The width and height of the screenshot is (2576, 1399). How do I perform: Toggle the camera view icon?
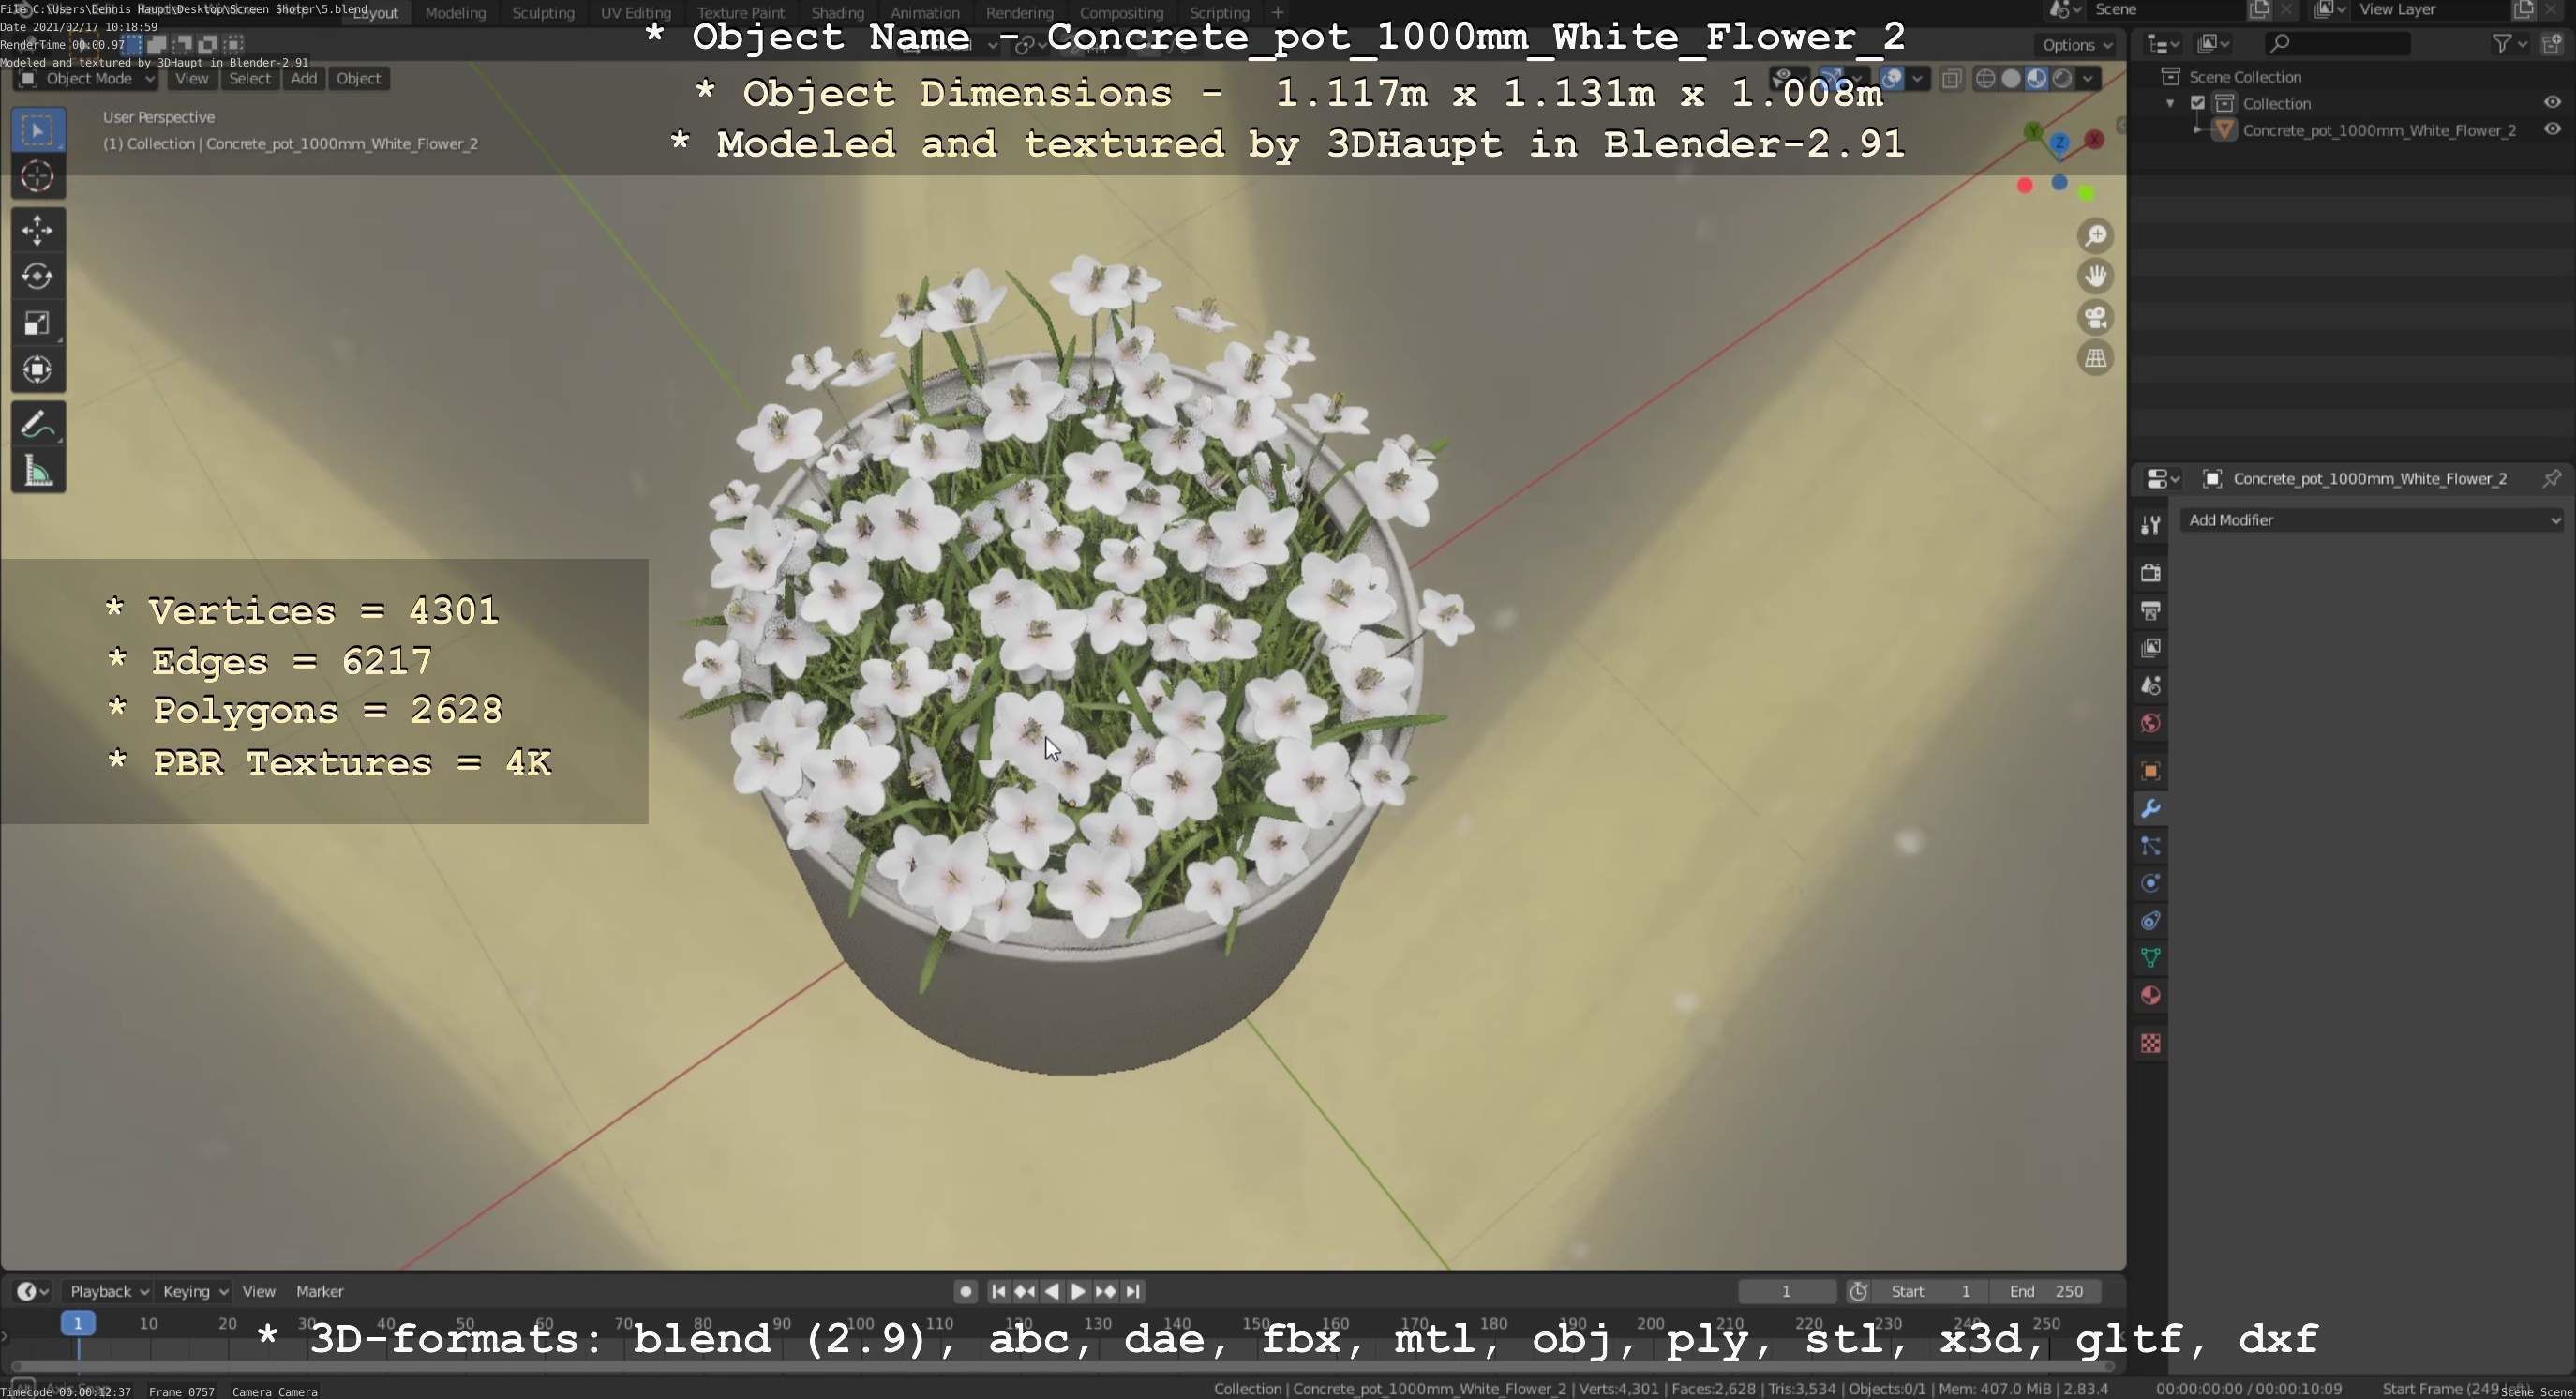pos(2095,317)
